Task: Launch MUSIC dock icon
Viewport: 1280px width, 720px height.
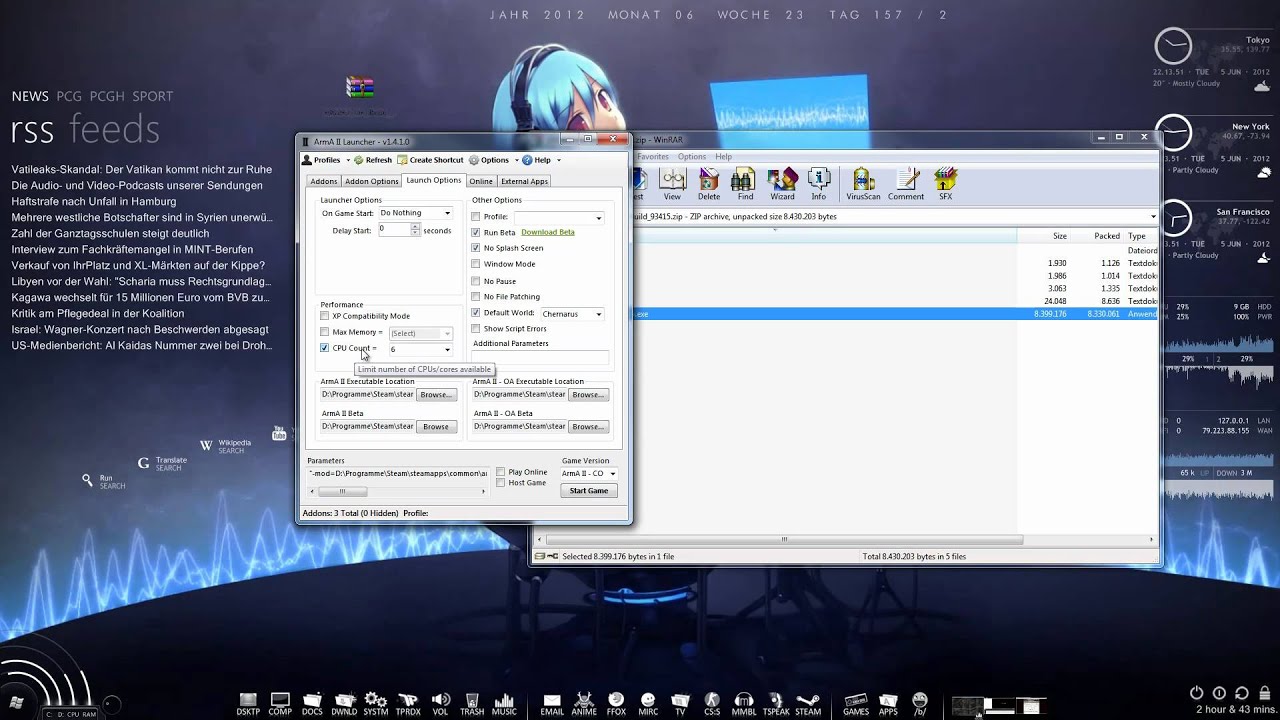Action: pyautogui.click(x=504, y=704)
